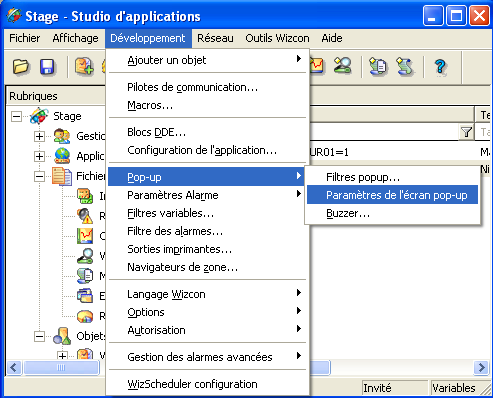Collapse the Stage root node

[x=16, y=116]
